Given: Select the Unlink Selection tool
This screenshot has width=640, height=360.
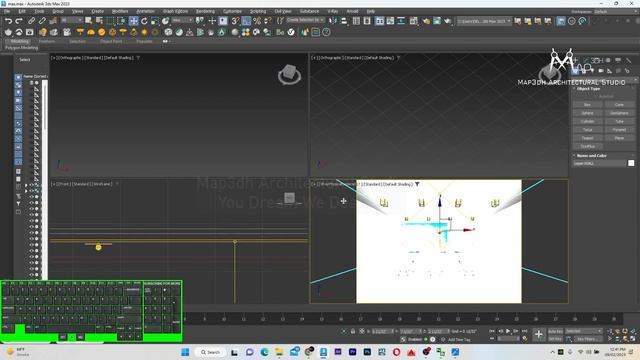Looking at the screenshot, I should click(x=42, y=21).
